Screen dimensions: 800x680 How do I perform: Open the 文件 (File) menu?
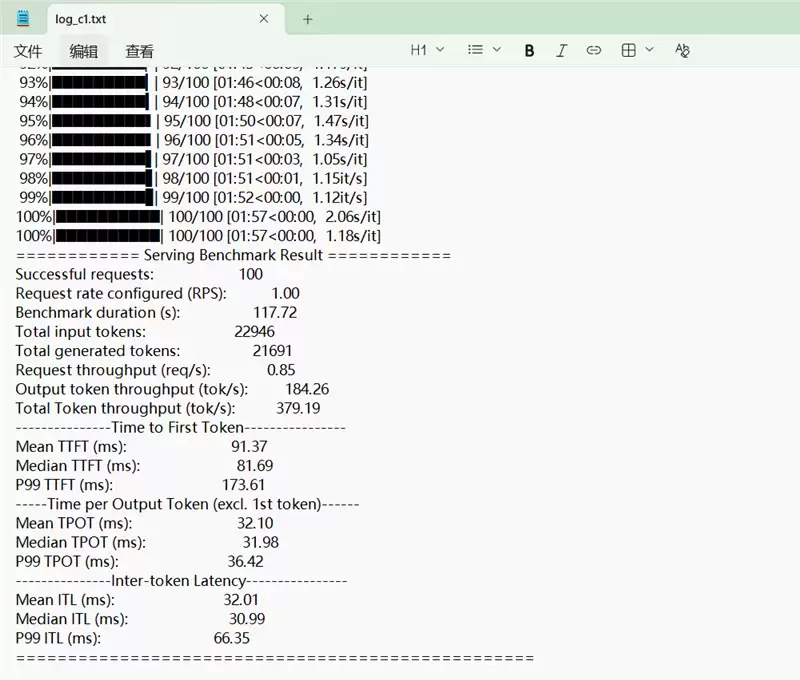click(x=28, y=51)
